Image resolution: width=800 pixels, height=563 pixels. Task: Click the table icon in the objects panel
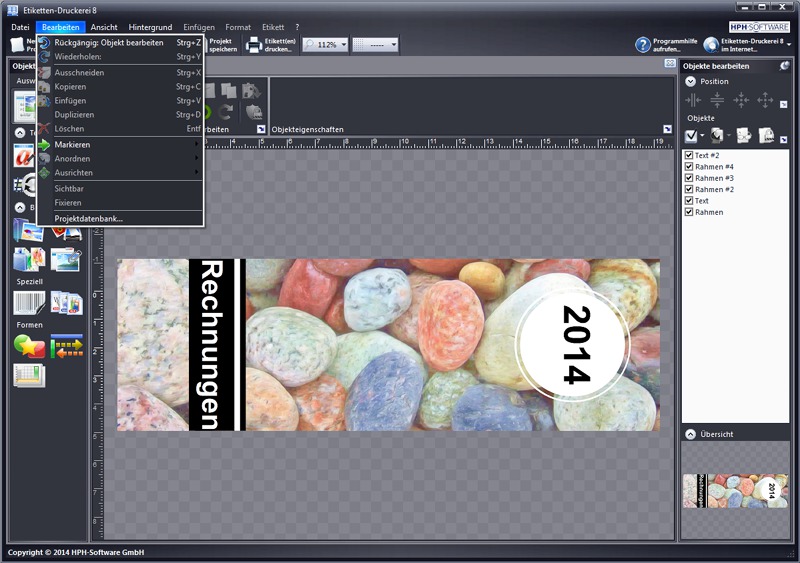(x=27, y=376)
